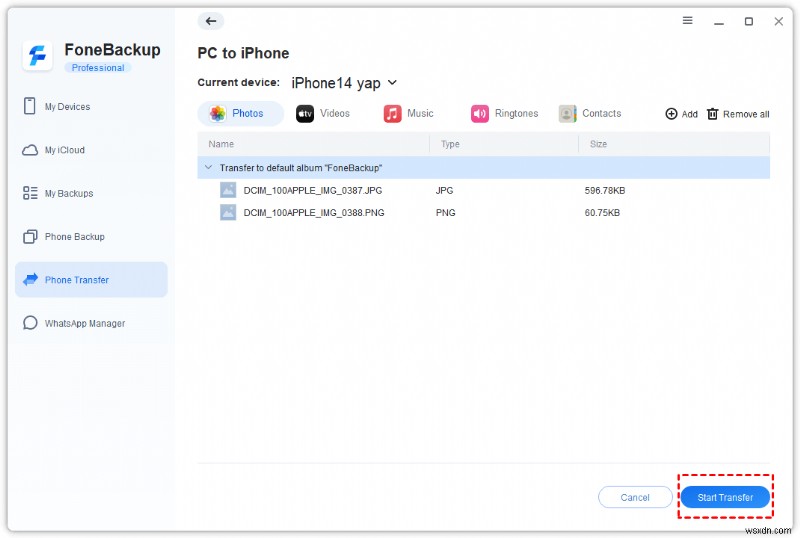Click the Apple TV Videos icon

click(x=305, y=113)
